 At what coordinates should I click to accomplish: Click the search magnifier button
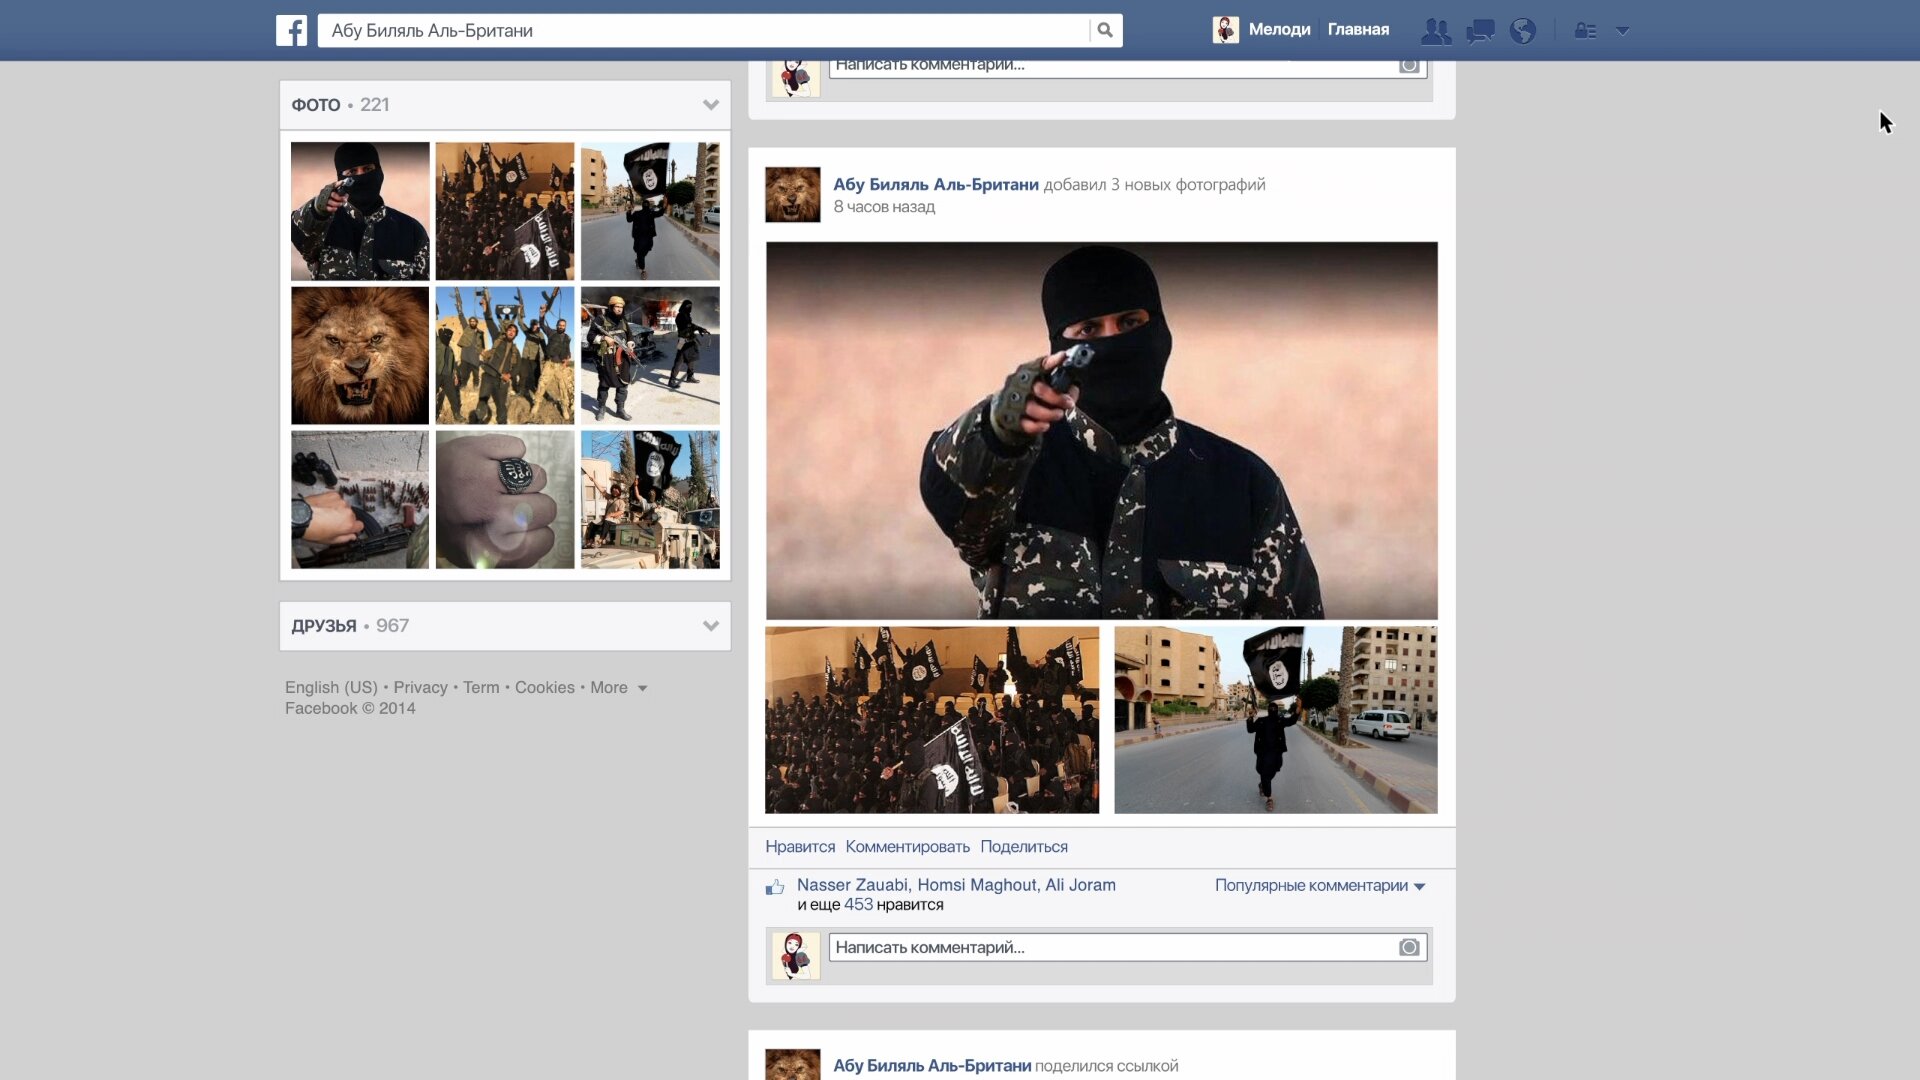[x=1105, y=30]
